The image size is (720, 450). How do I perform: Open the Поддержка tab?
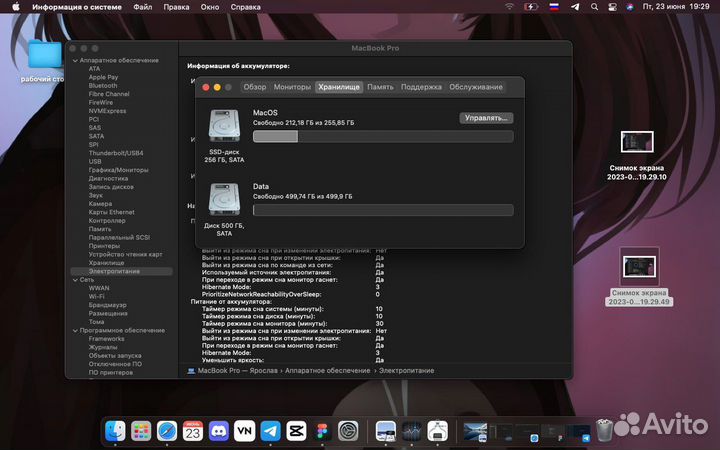point(421,87)
